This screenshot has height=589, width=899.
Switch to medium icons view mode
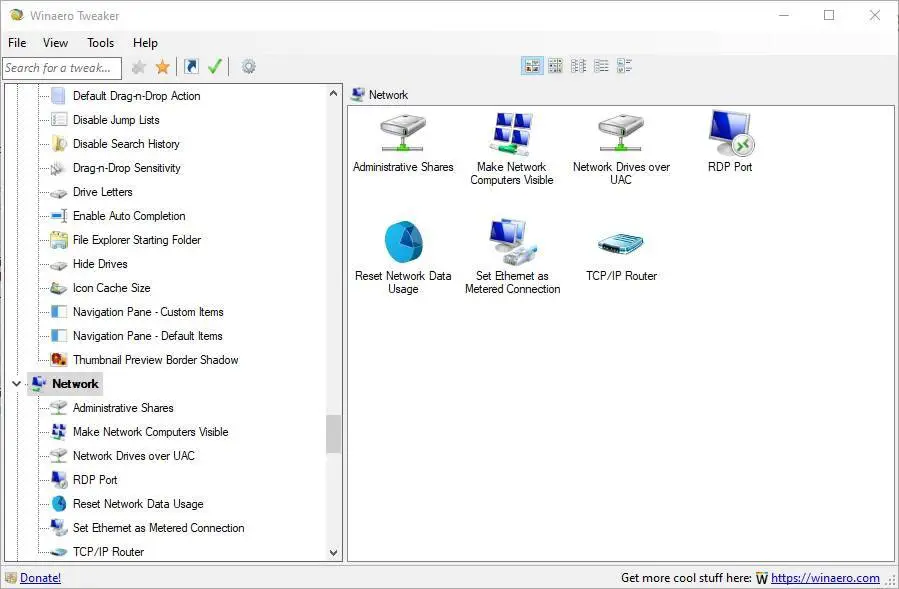(x=555, y=66)
